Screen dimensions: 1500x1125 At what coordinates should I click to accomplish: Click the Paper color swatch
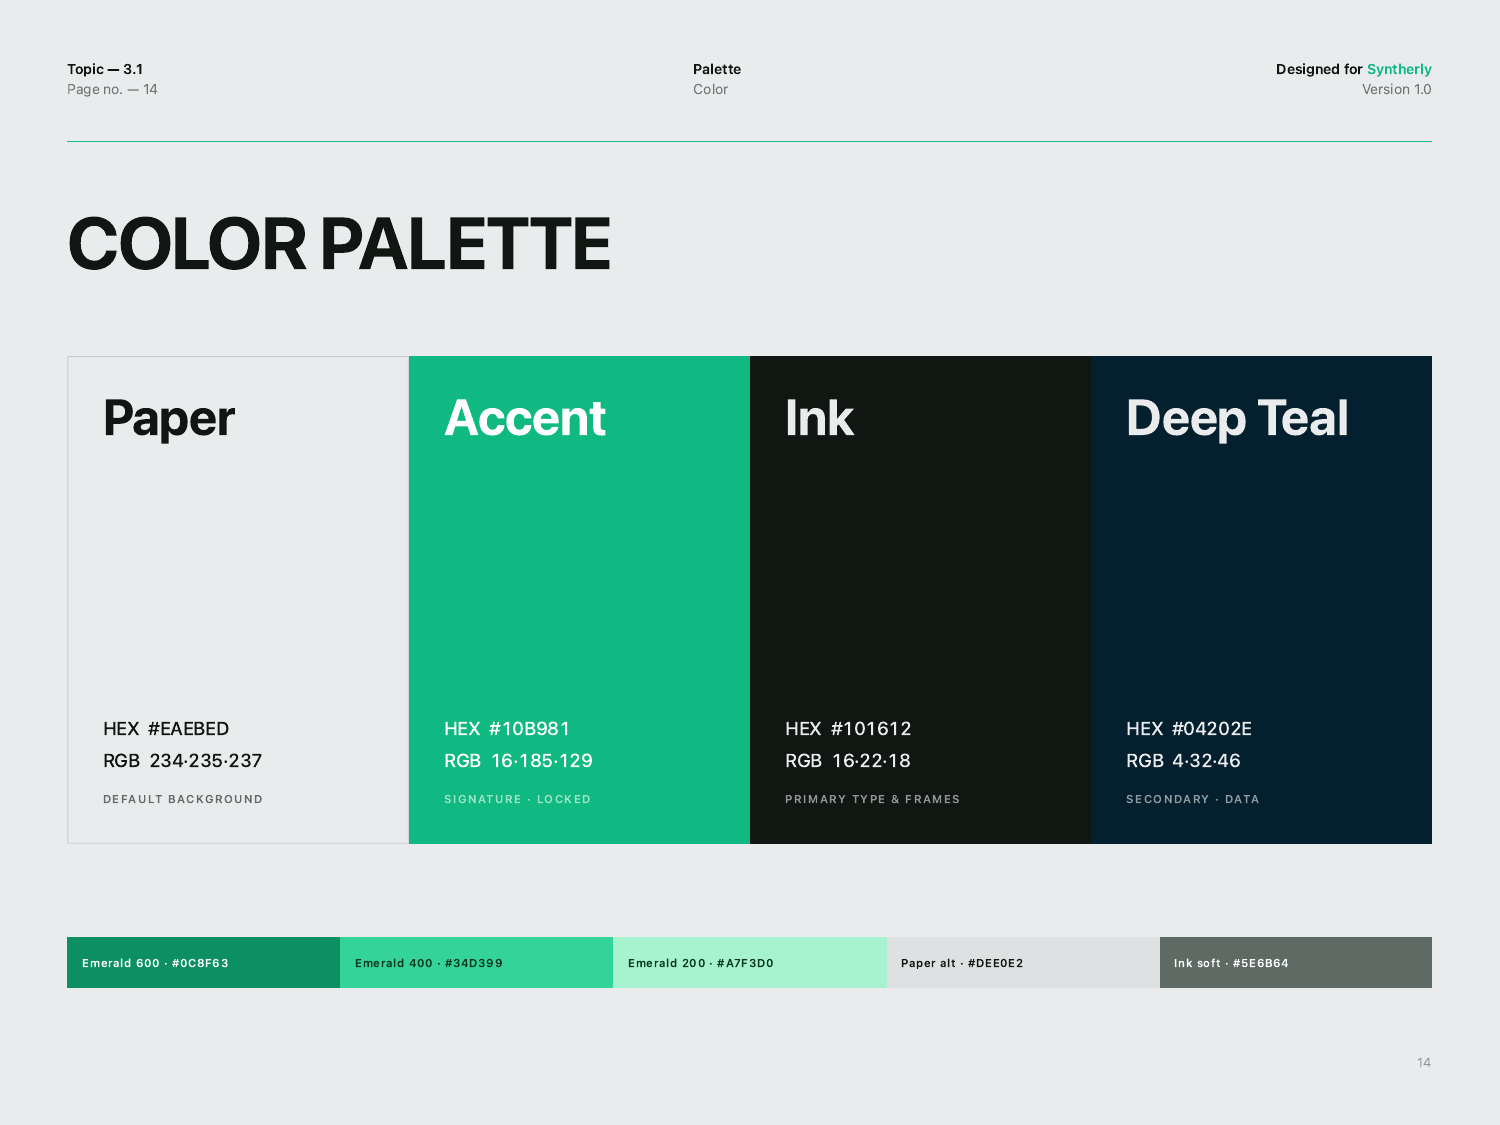[238, 600]
